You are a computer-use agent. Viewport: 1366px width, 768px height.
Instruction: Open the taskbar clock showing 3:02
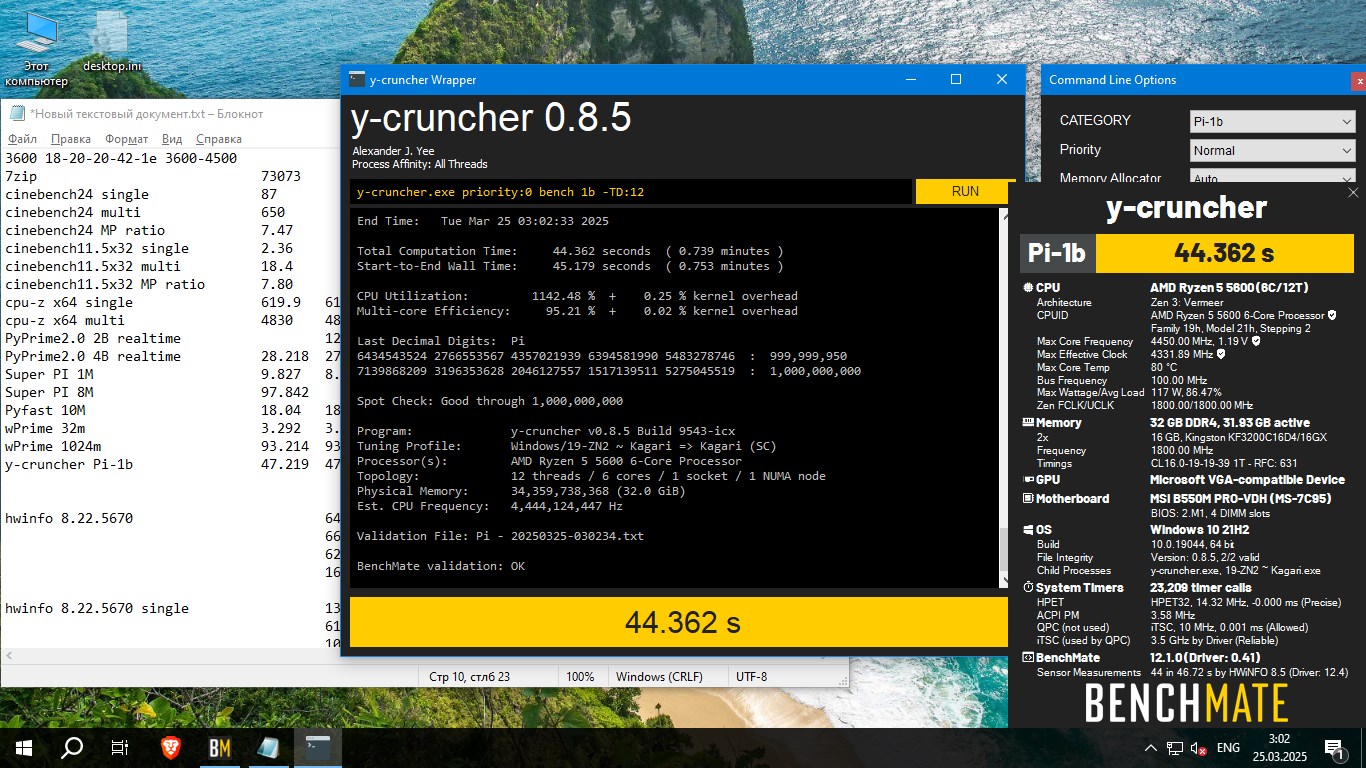tap(1279, 747)
